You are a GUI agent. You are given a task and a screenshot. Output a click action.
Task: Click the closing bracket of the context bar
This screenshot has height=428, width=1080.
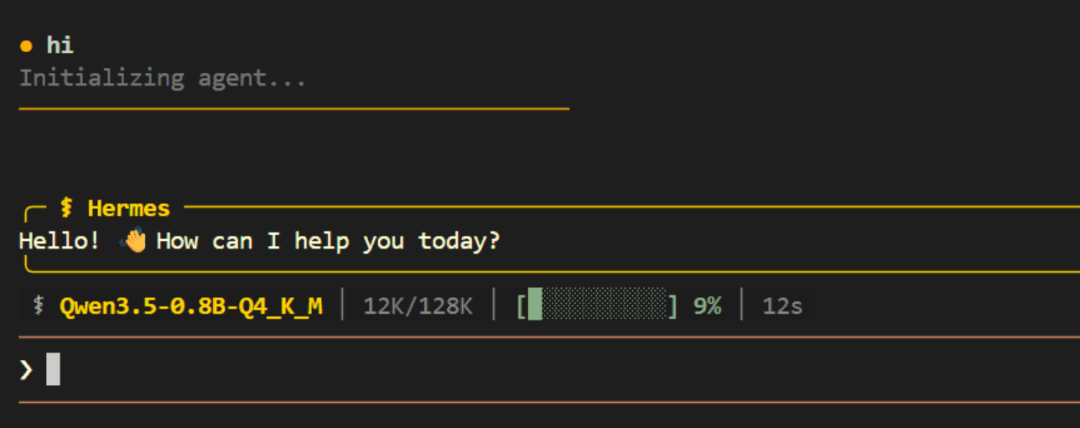click(x=674, y=305)
